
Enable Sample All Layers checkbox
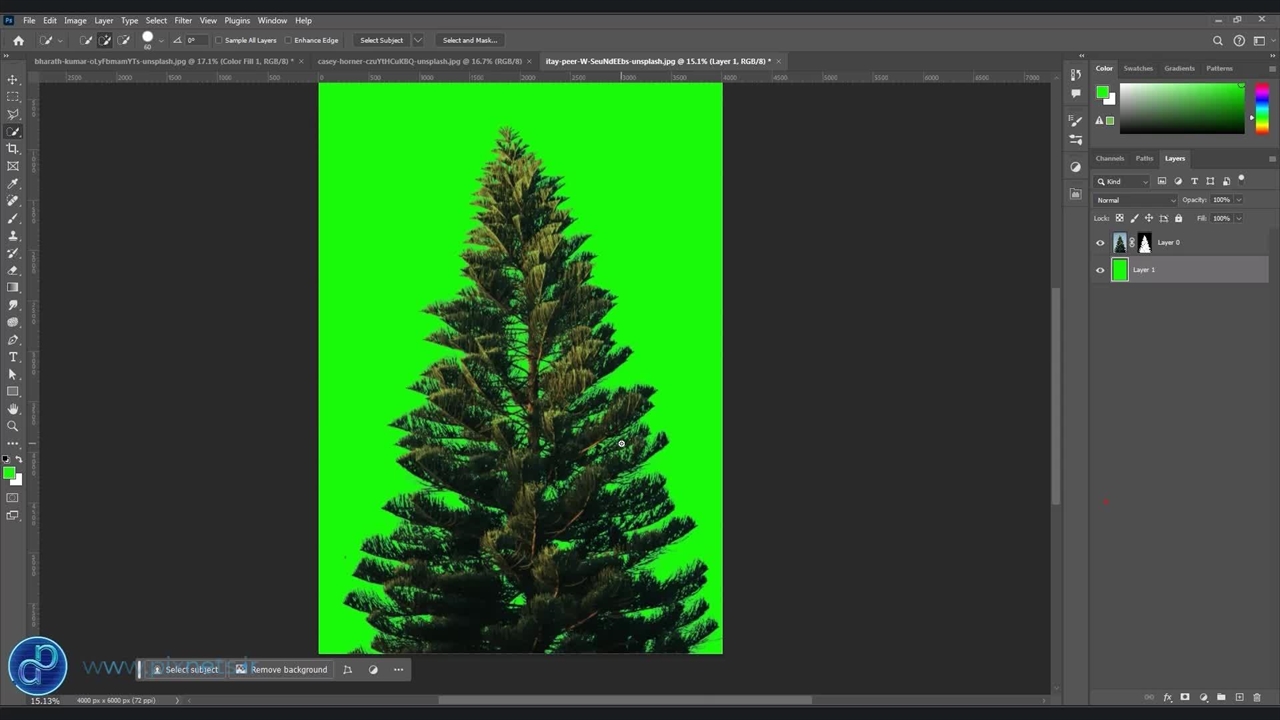click(219, 41)
